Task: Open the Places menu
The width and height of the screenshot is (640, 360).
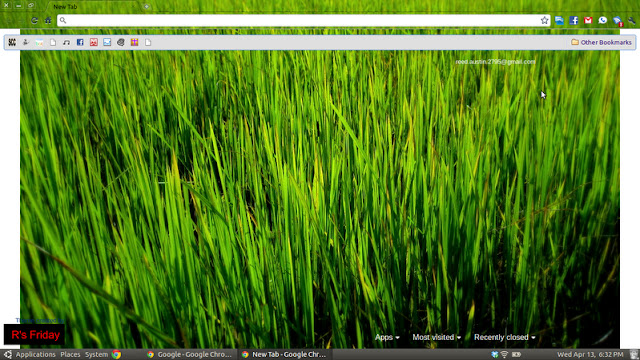Action: click(70, 354)
